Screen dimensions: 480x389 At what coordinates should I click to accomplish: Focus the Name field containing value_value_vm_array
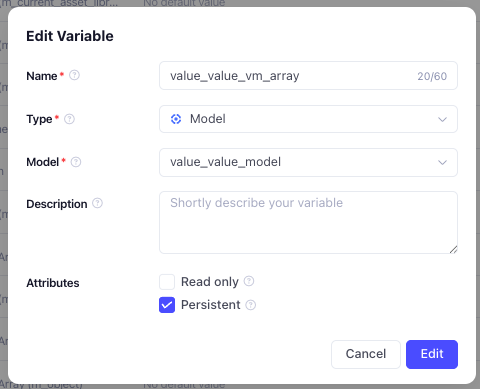[x=308, y=76]
